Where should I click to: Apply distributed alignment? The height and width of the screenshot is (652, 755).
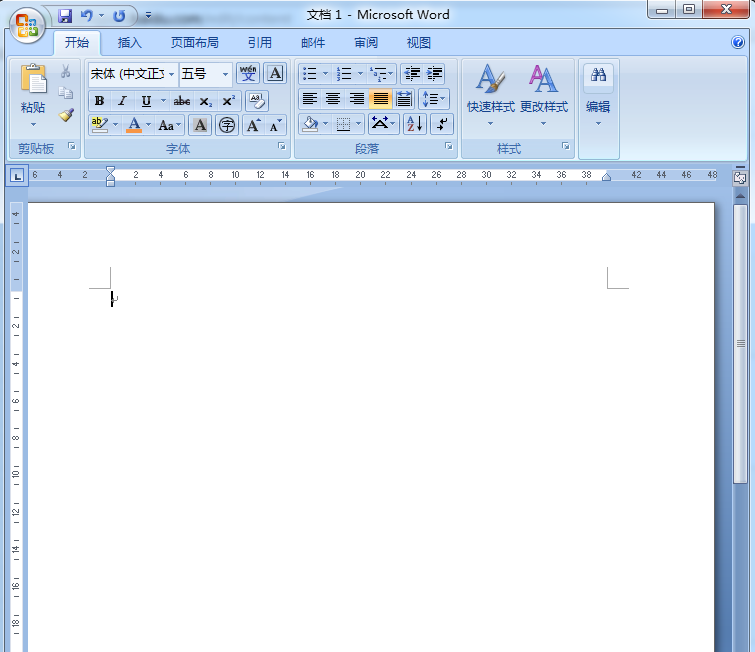coord(404,99)
